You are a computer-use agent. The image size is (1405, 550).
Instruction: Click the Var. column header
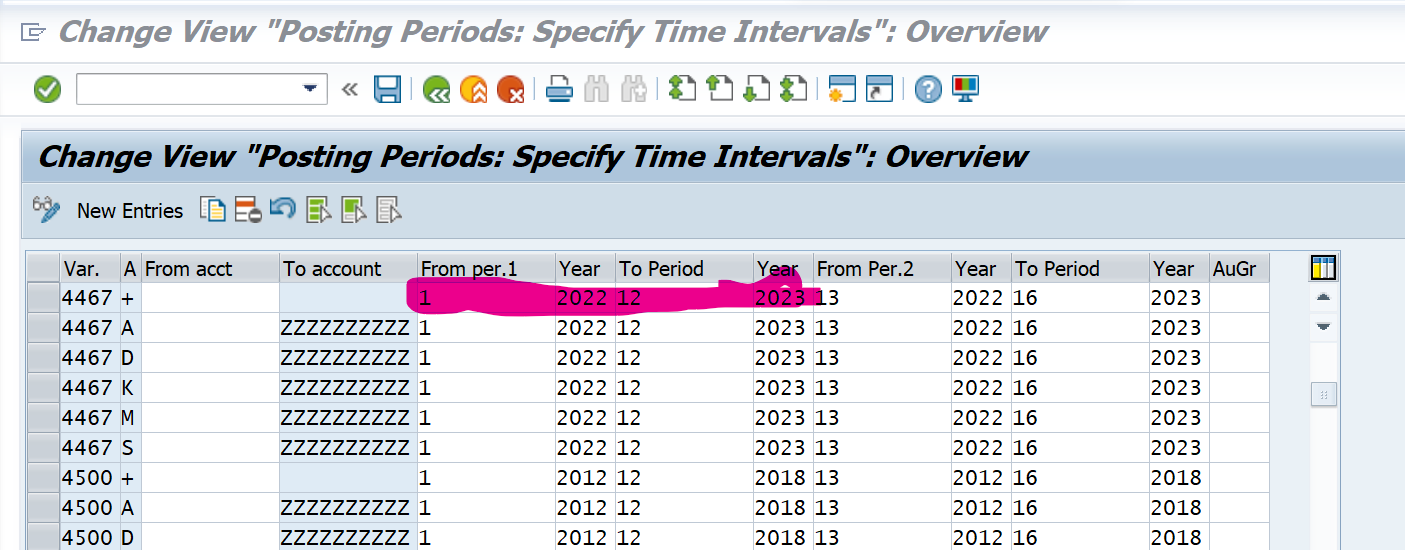90,268
